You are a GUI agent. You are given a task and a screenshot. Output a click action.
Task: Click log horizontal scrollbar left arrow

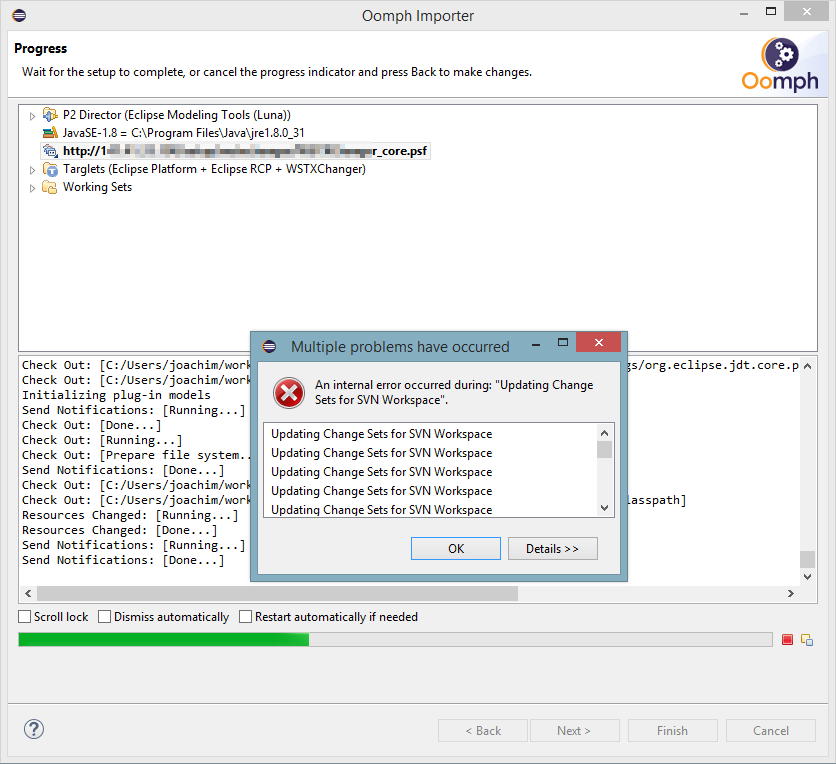[x=28, y=593]
